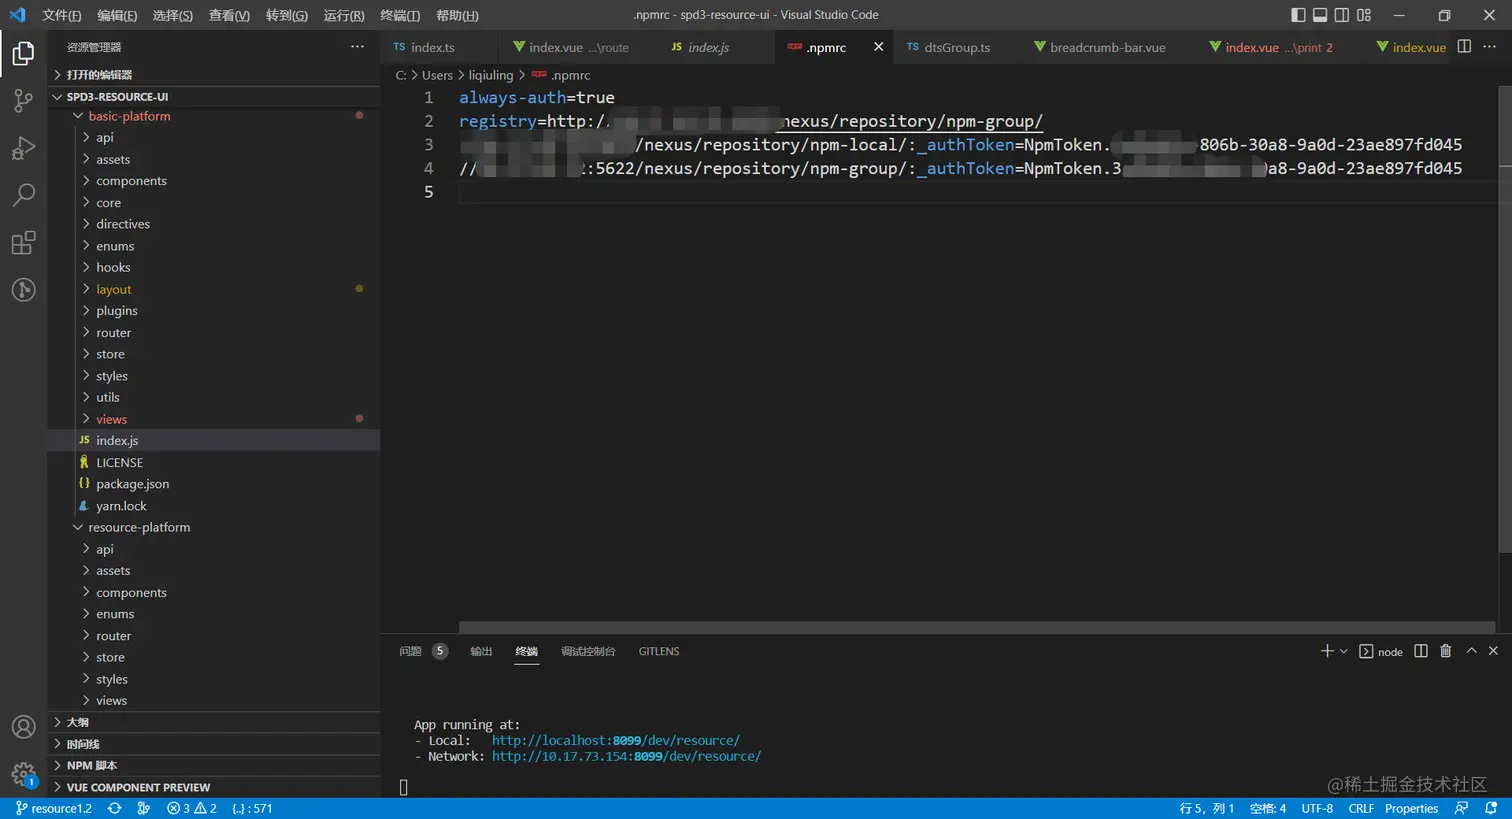Viewport: 1512px width, 819px height.
Task: Click the liqiuling breadcrumb segment
Action: (x=490, y=75)
